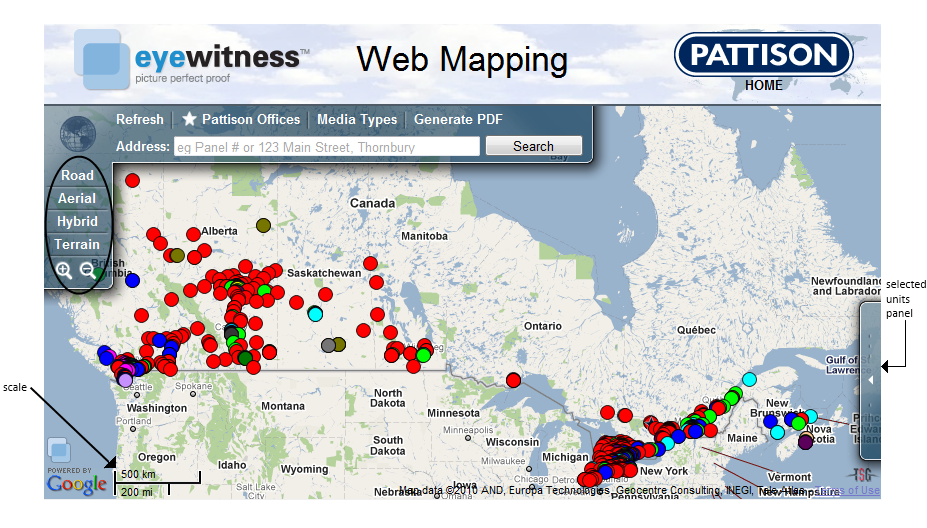Open the Terms of Use link
Image resolution: width=927 pixels, height=528 pixels.
point(848,490)
